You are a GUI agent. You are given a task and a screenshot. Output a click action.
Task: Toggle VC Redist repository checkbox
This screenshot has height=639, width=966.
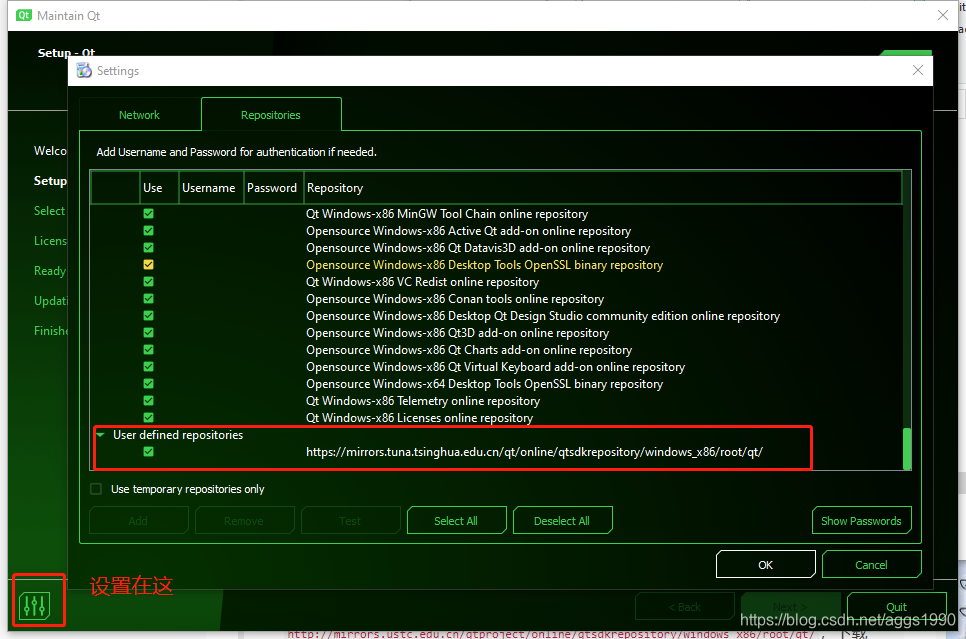click(148, 282)
